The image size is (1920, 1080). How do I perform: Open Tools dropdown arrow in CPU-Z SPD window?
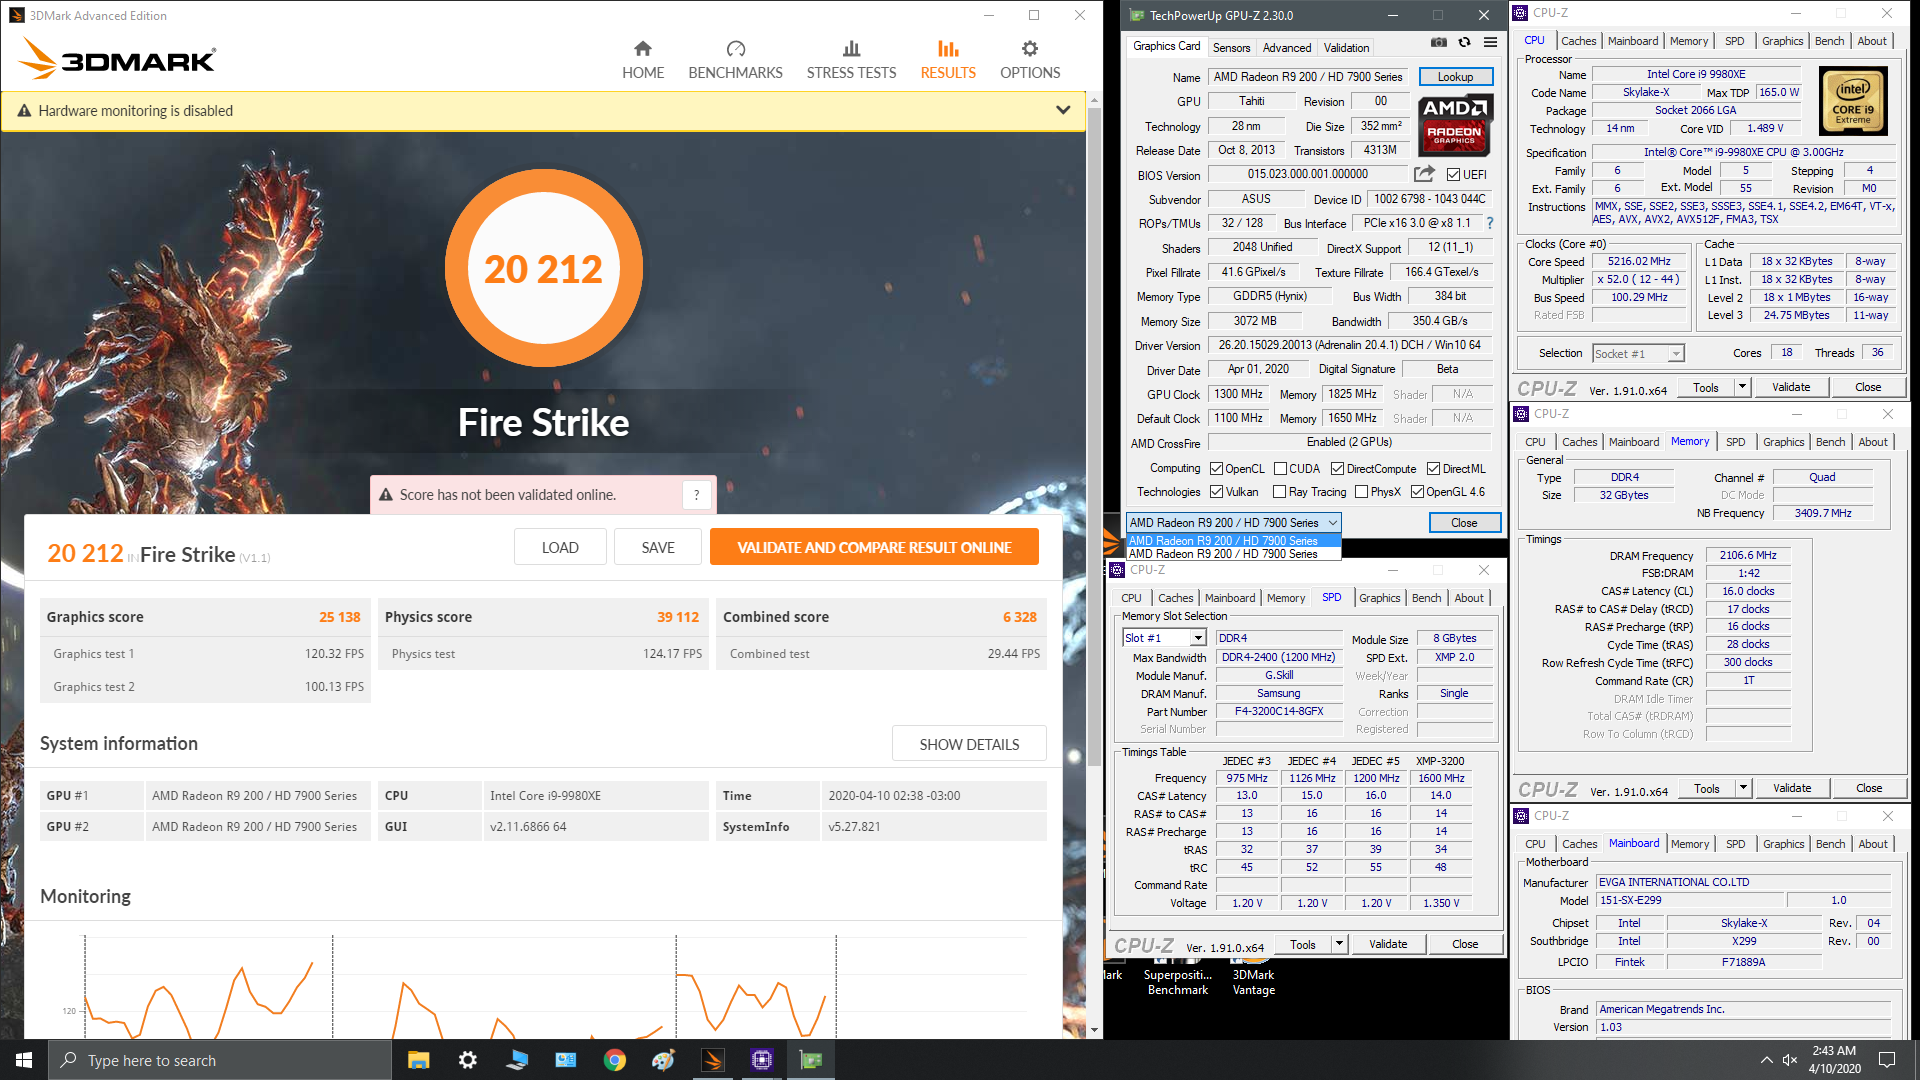coord(1339,944)
